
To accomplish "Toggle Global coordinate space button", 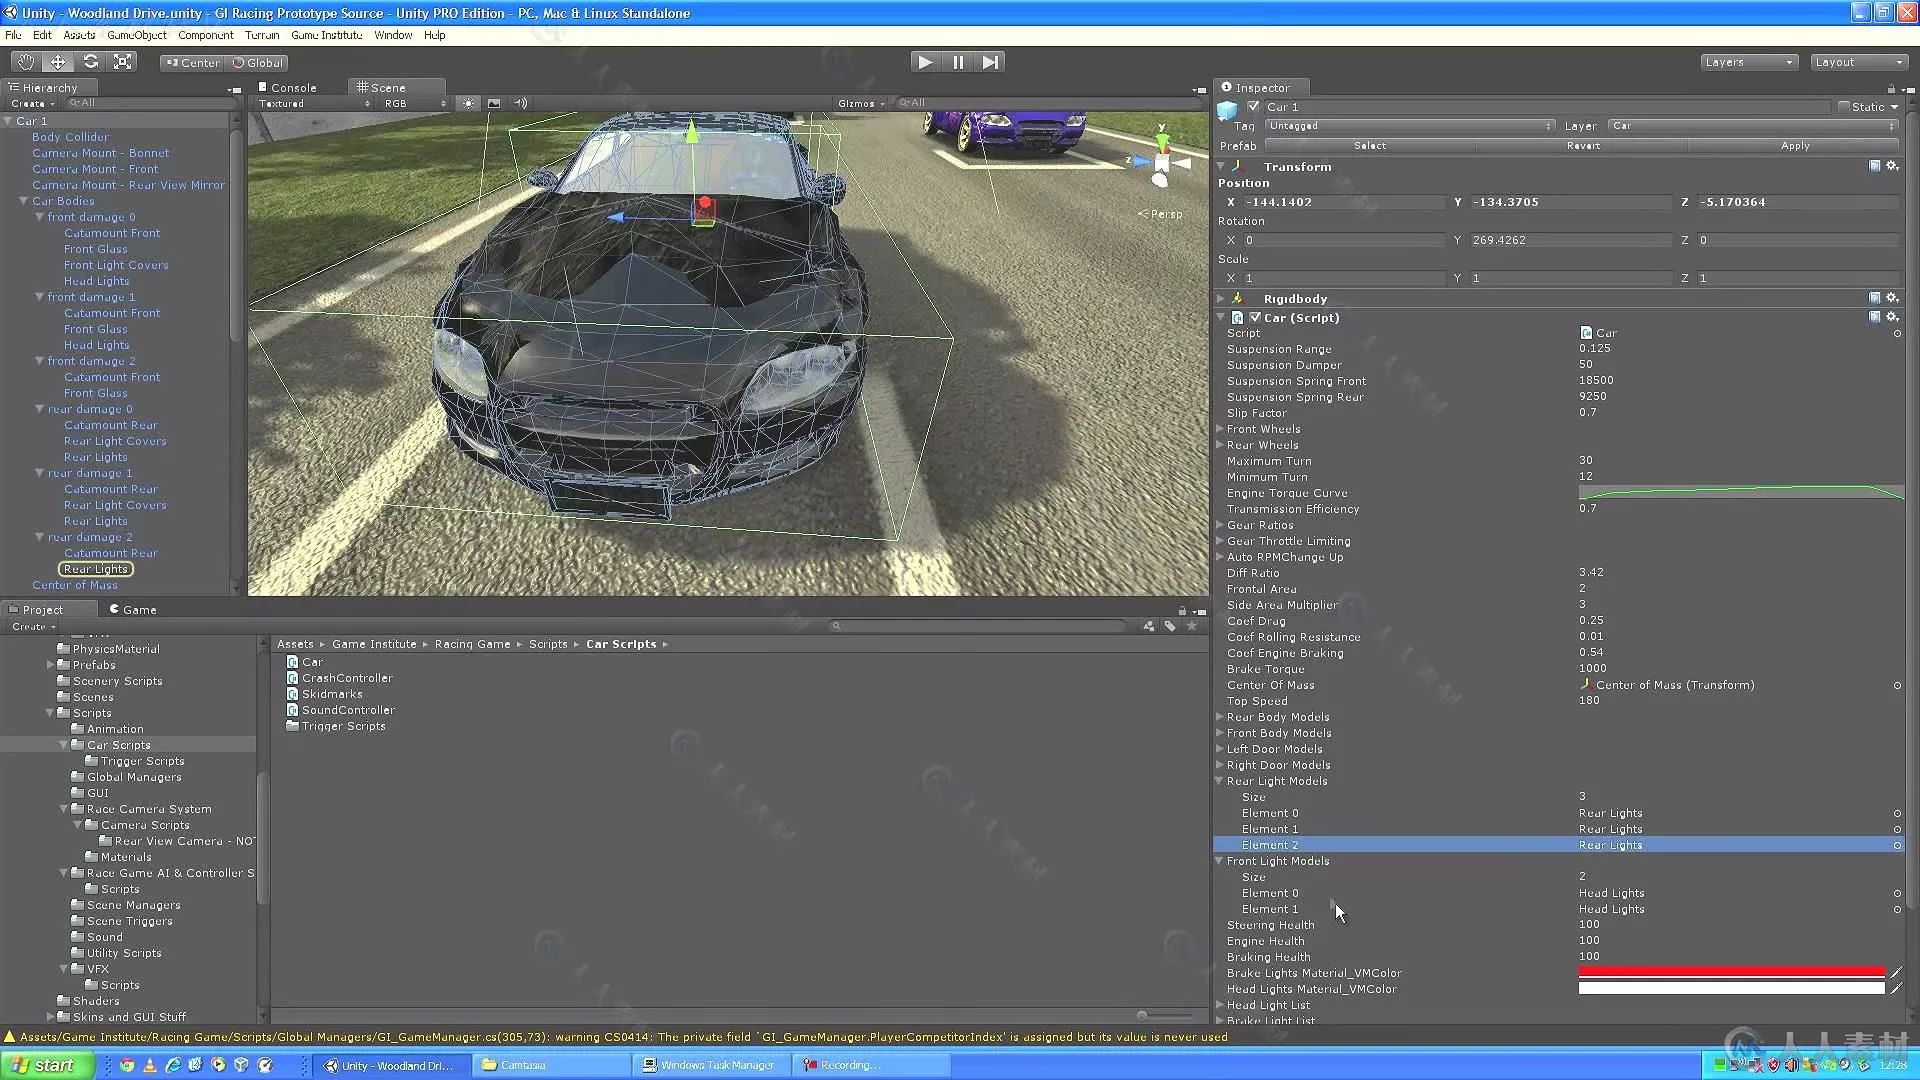I will point(257,62).
